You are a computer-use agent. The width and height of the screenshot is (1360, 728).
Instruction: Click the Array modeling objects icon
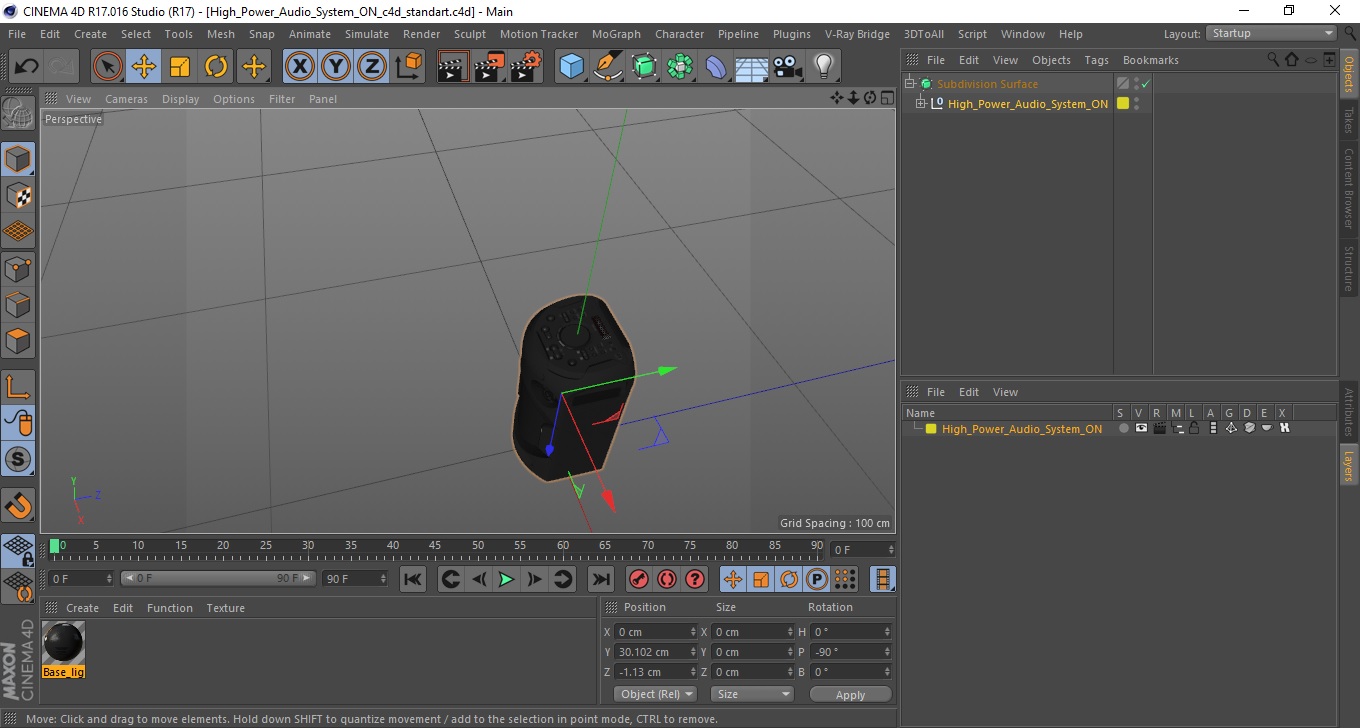(x=680, y=67)
